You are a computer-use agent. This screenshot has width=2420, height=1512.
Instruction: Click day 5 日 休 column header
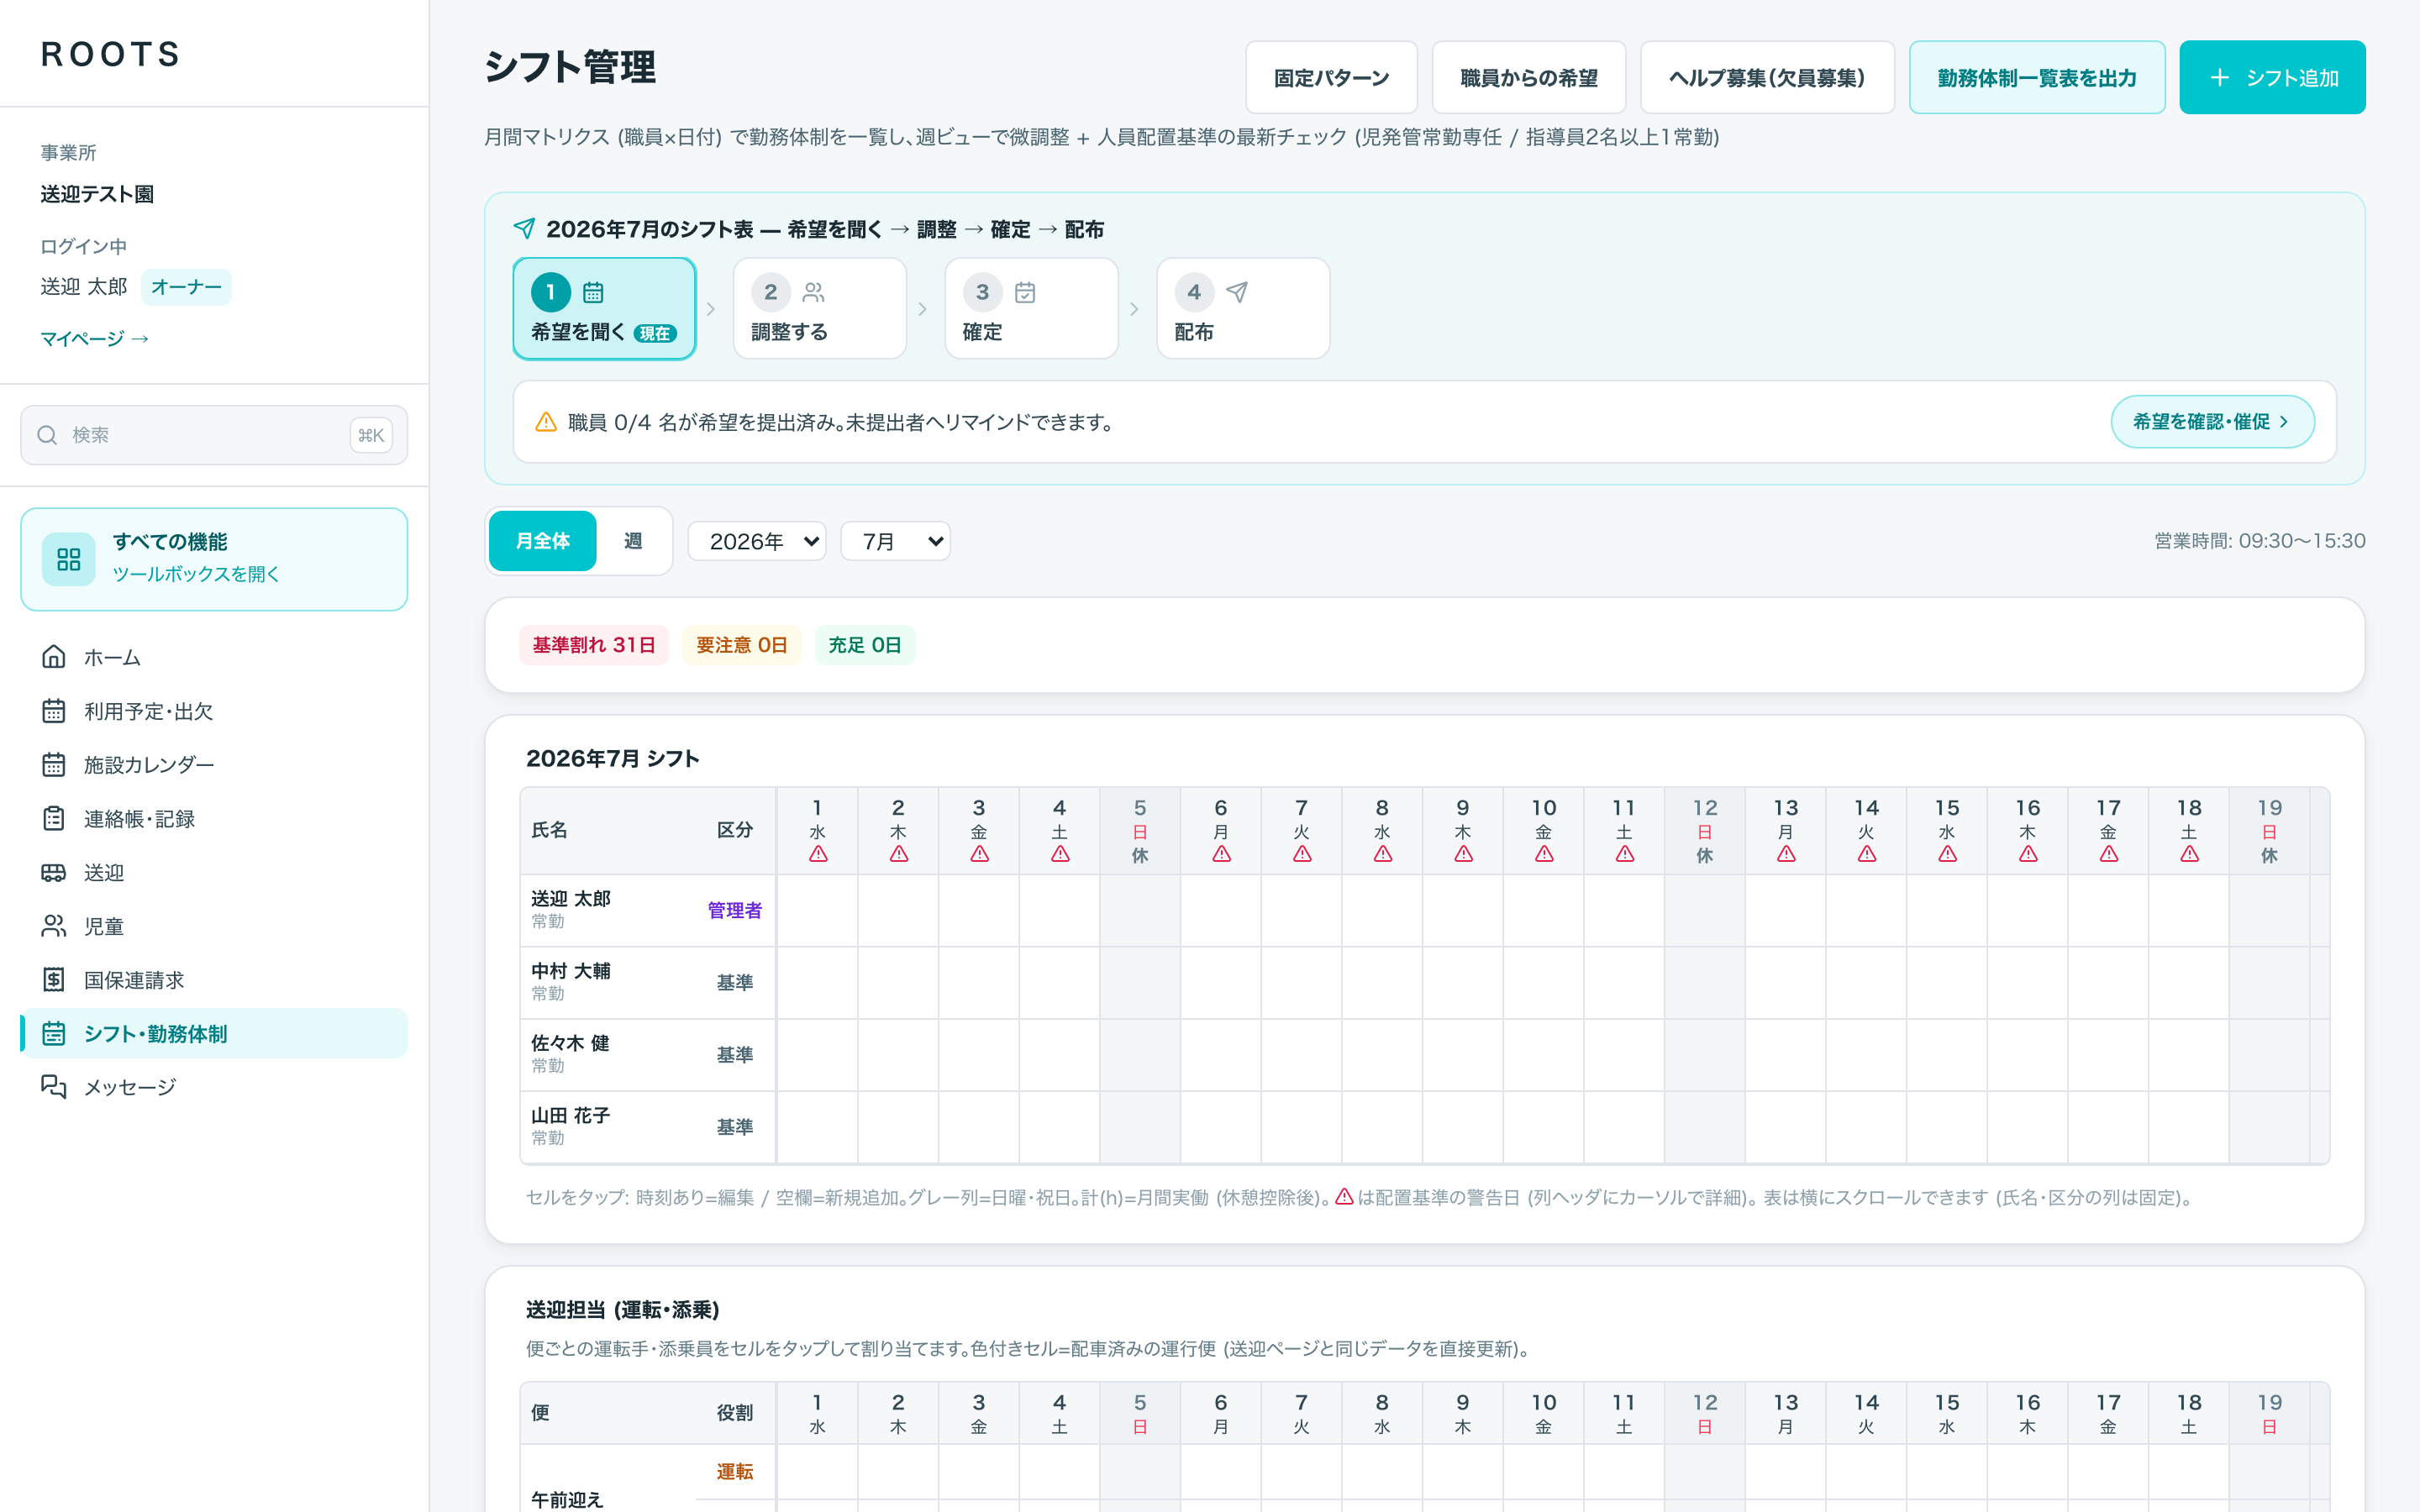1140,831
